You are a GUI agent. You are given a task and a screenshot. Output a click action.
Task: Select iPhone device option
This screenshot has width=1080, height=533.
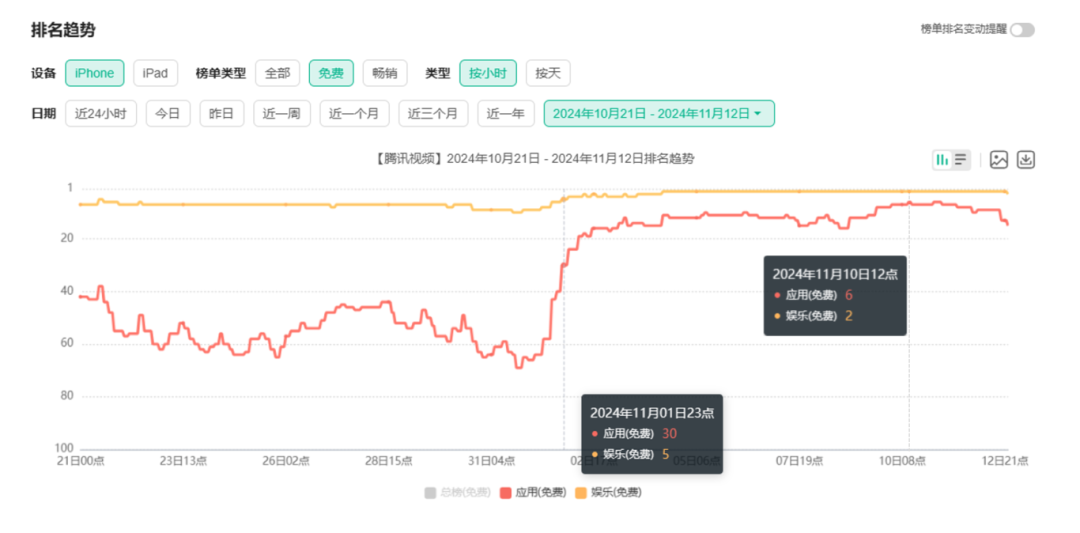point(94,73)
